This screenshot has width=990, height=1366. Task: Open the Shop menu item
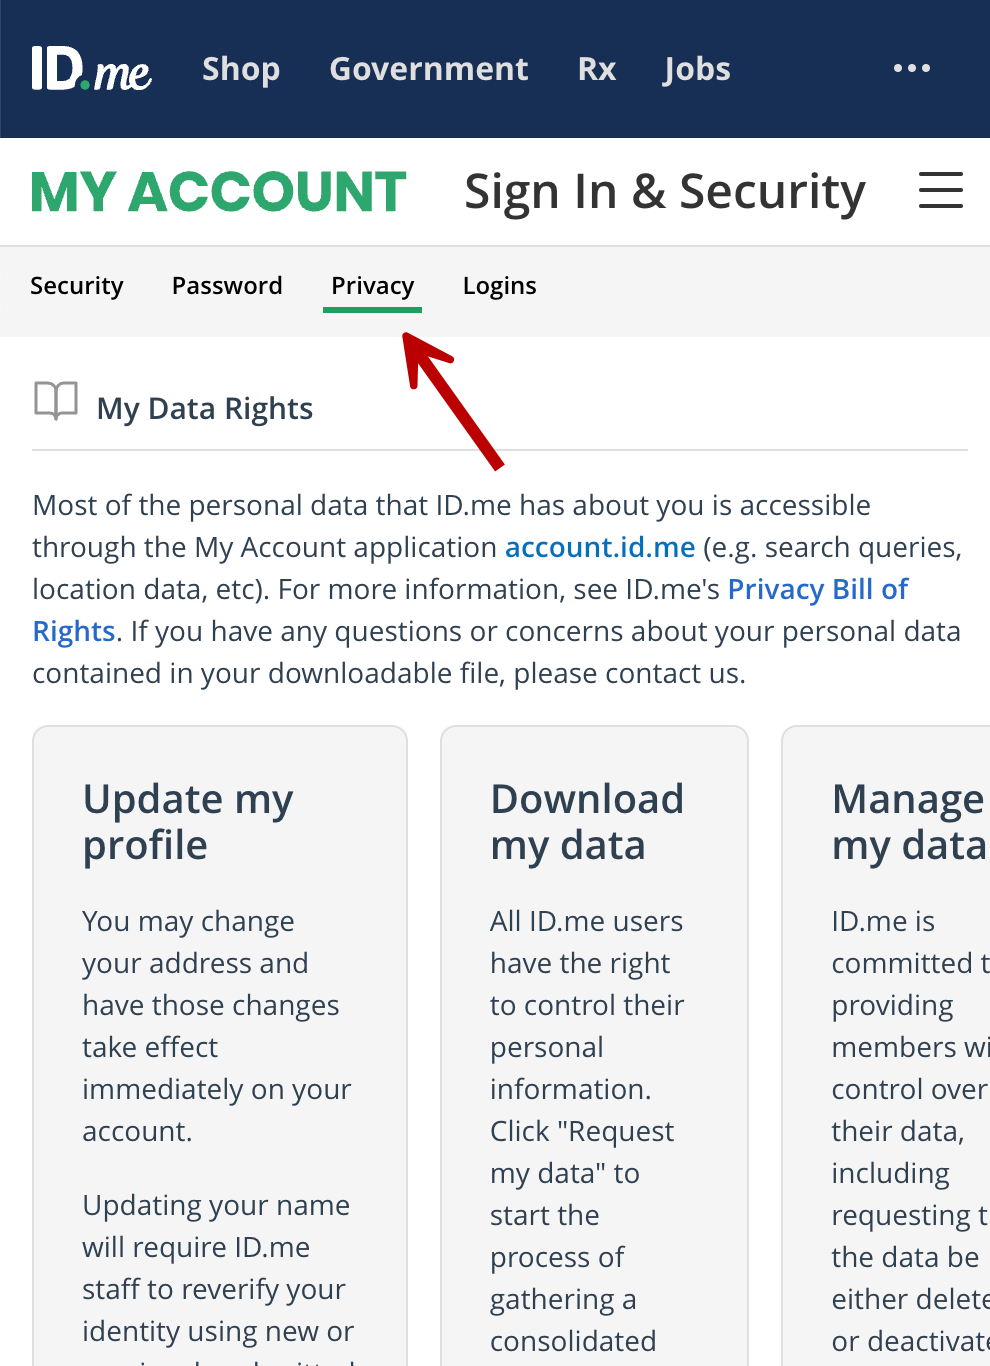tap(241, 69)
